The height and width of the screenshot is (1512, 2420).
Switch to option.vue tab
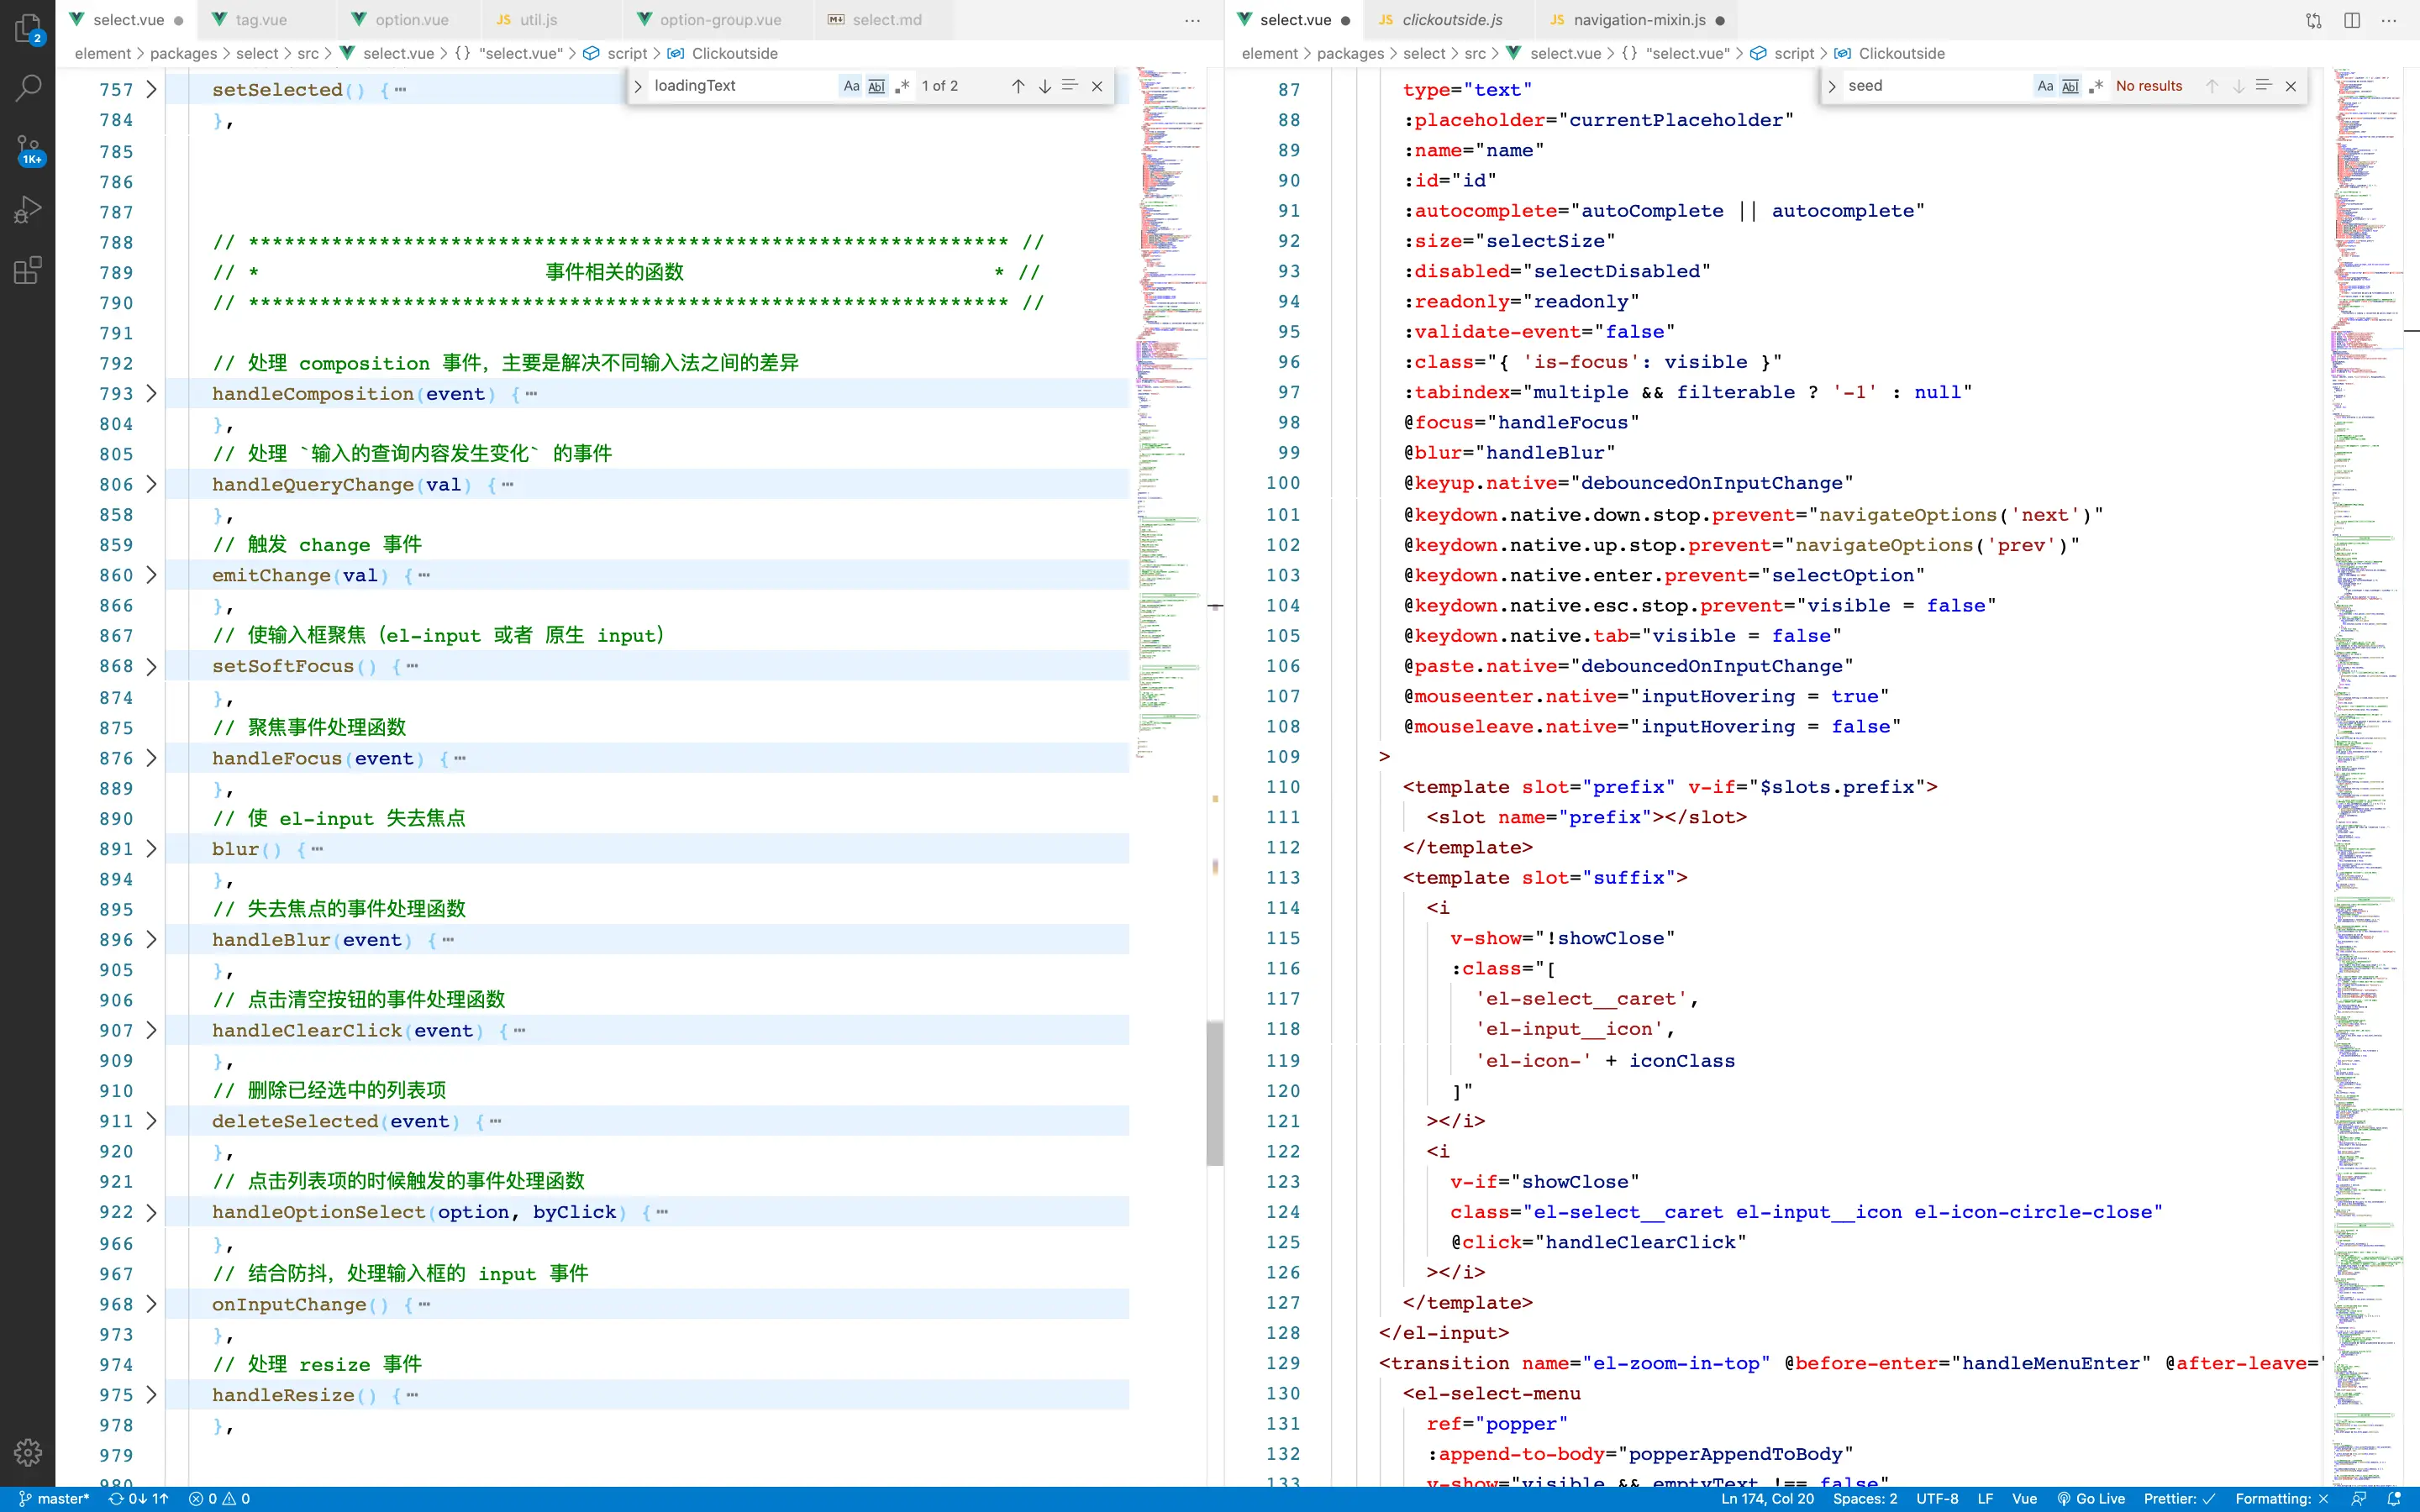(411, 20)
